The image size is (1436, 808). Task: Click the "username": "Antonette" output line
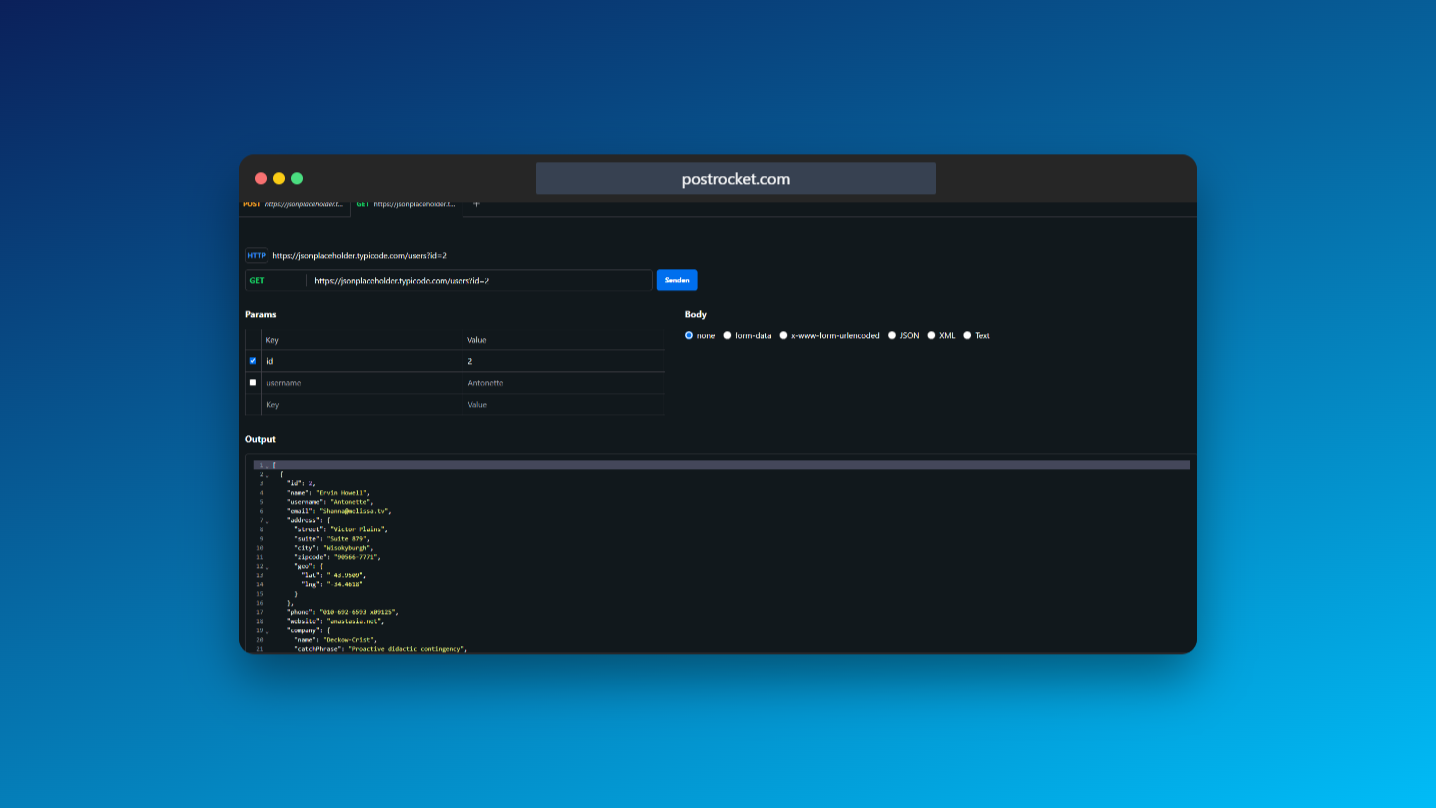point(330,502)
